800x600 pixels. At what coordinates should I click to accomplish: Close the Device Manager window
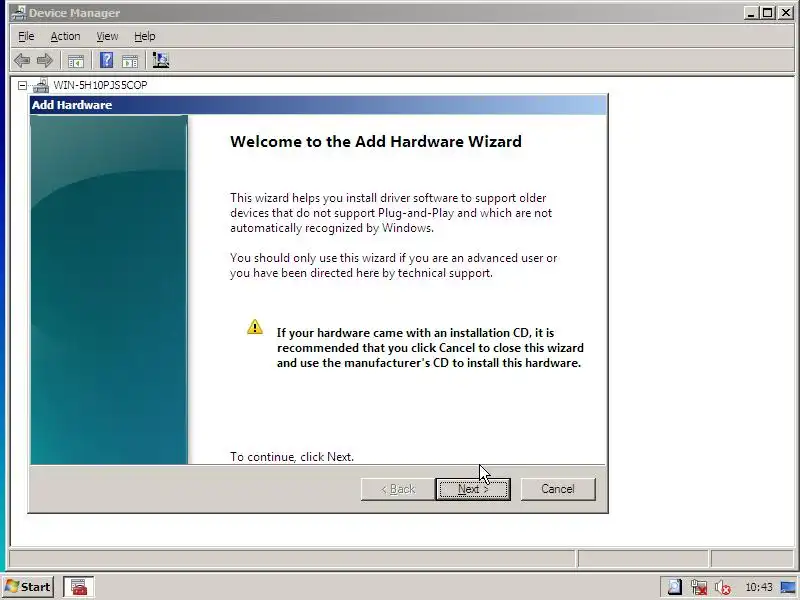tap(786, 13)
